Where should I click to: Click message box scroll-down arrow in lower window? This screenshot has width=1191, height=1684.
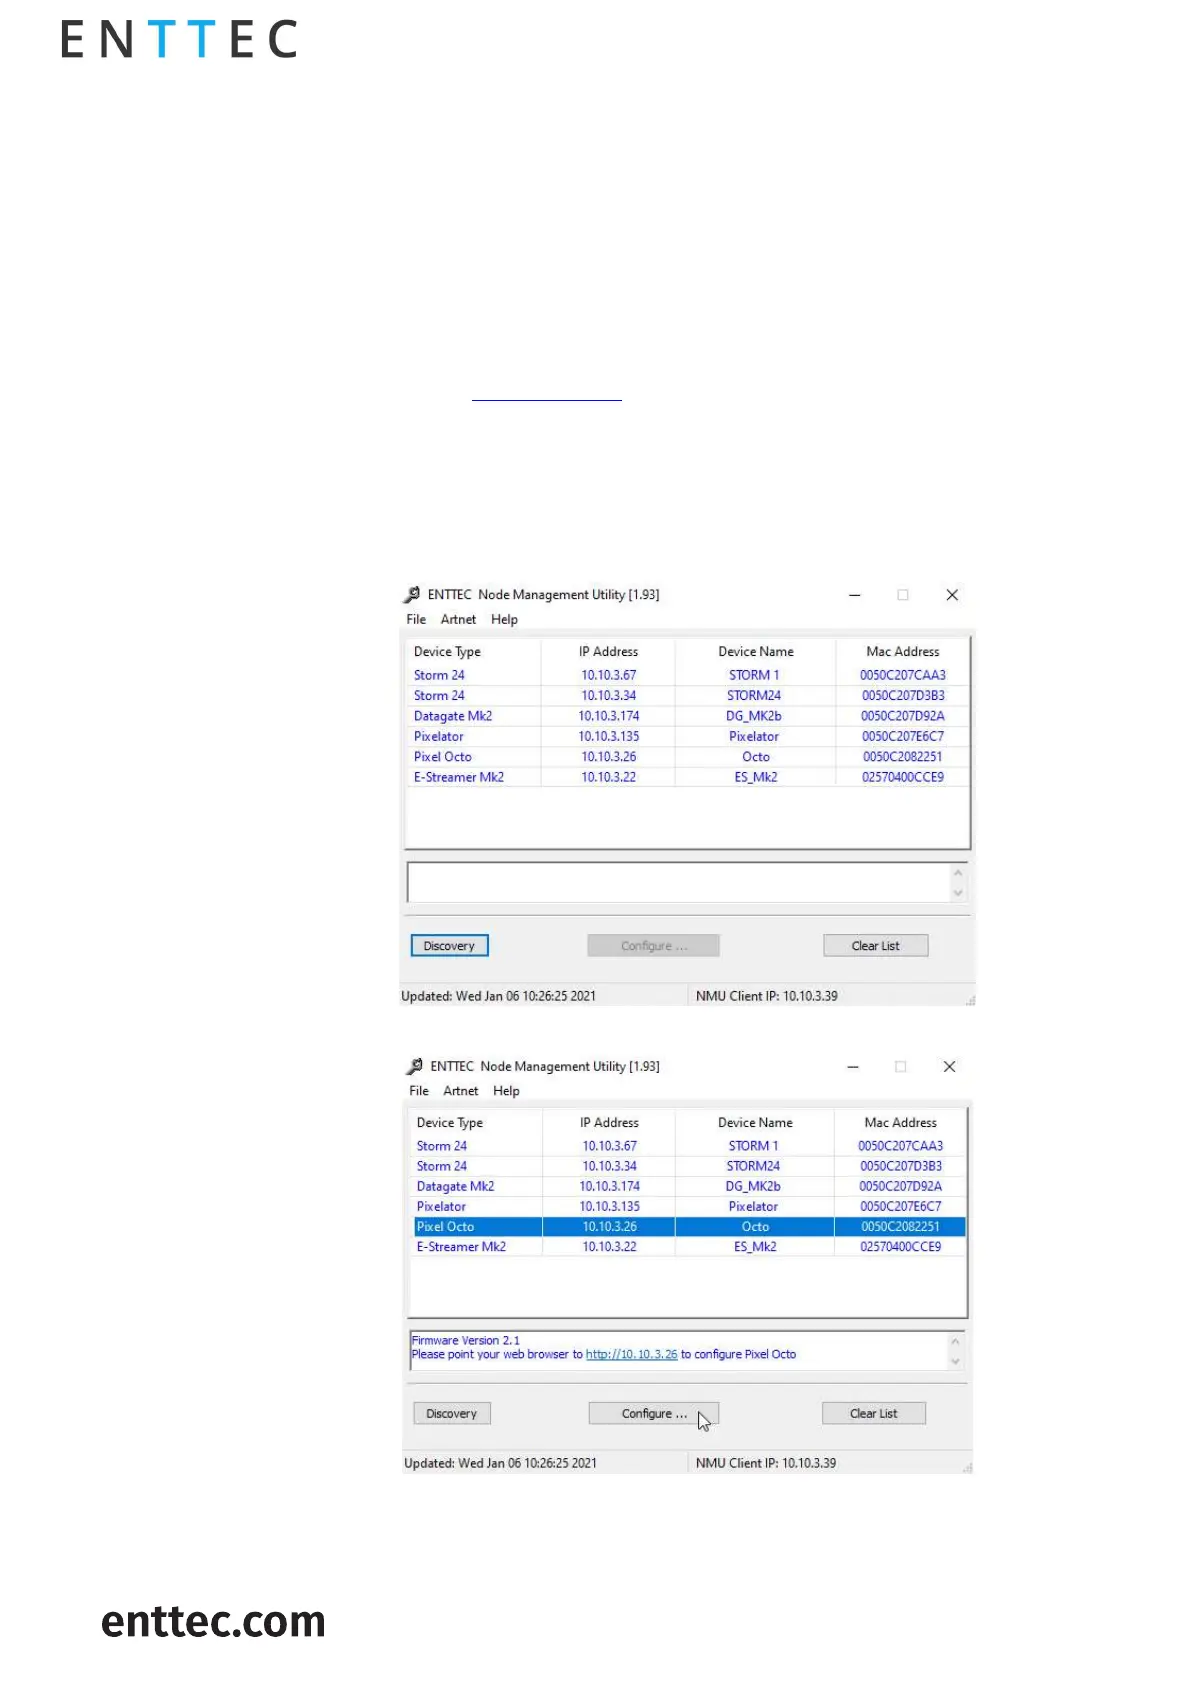click(955, 1361)
